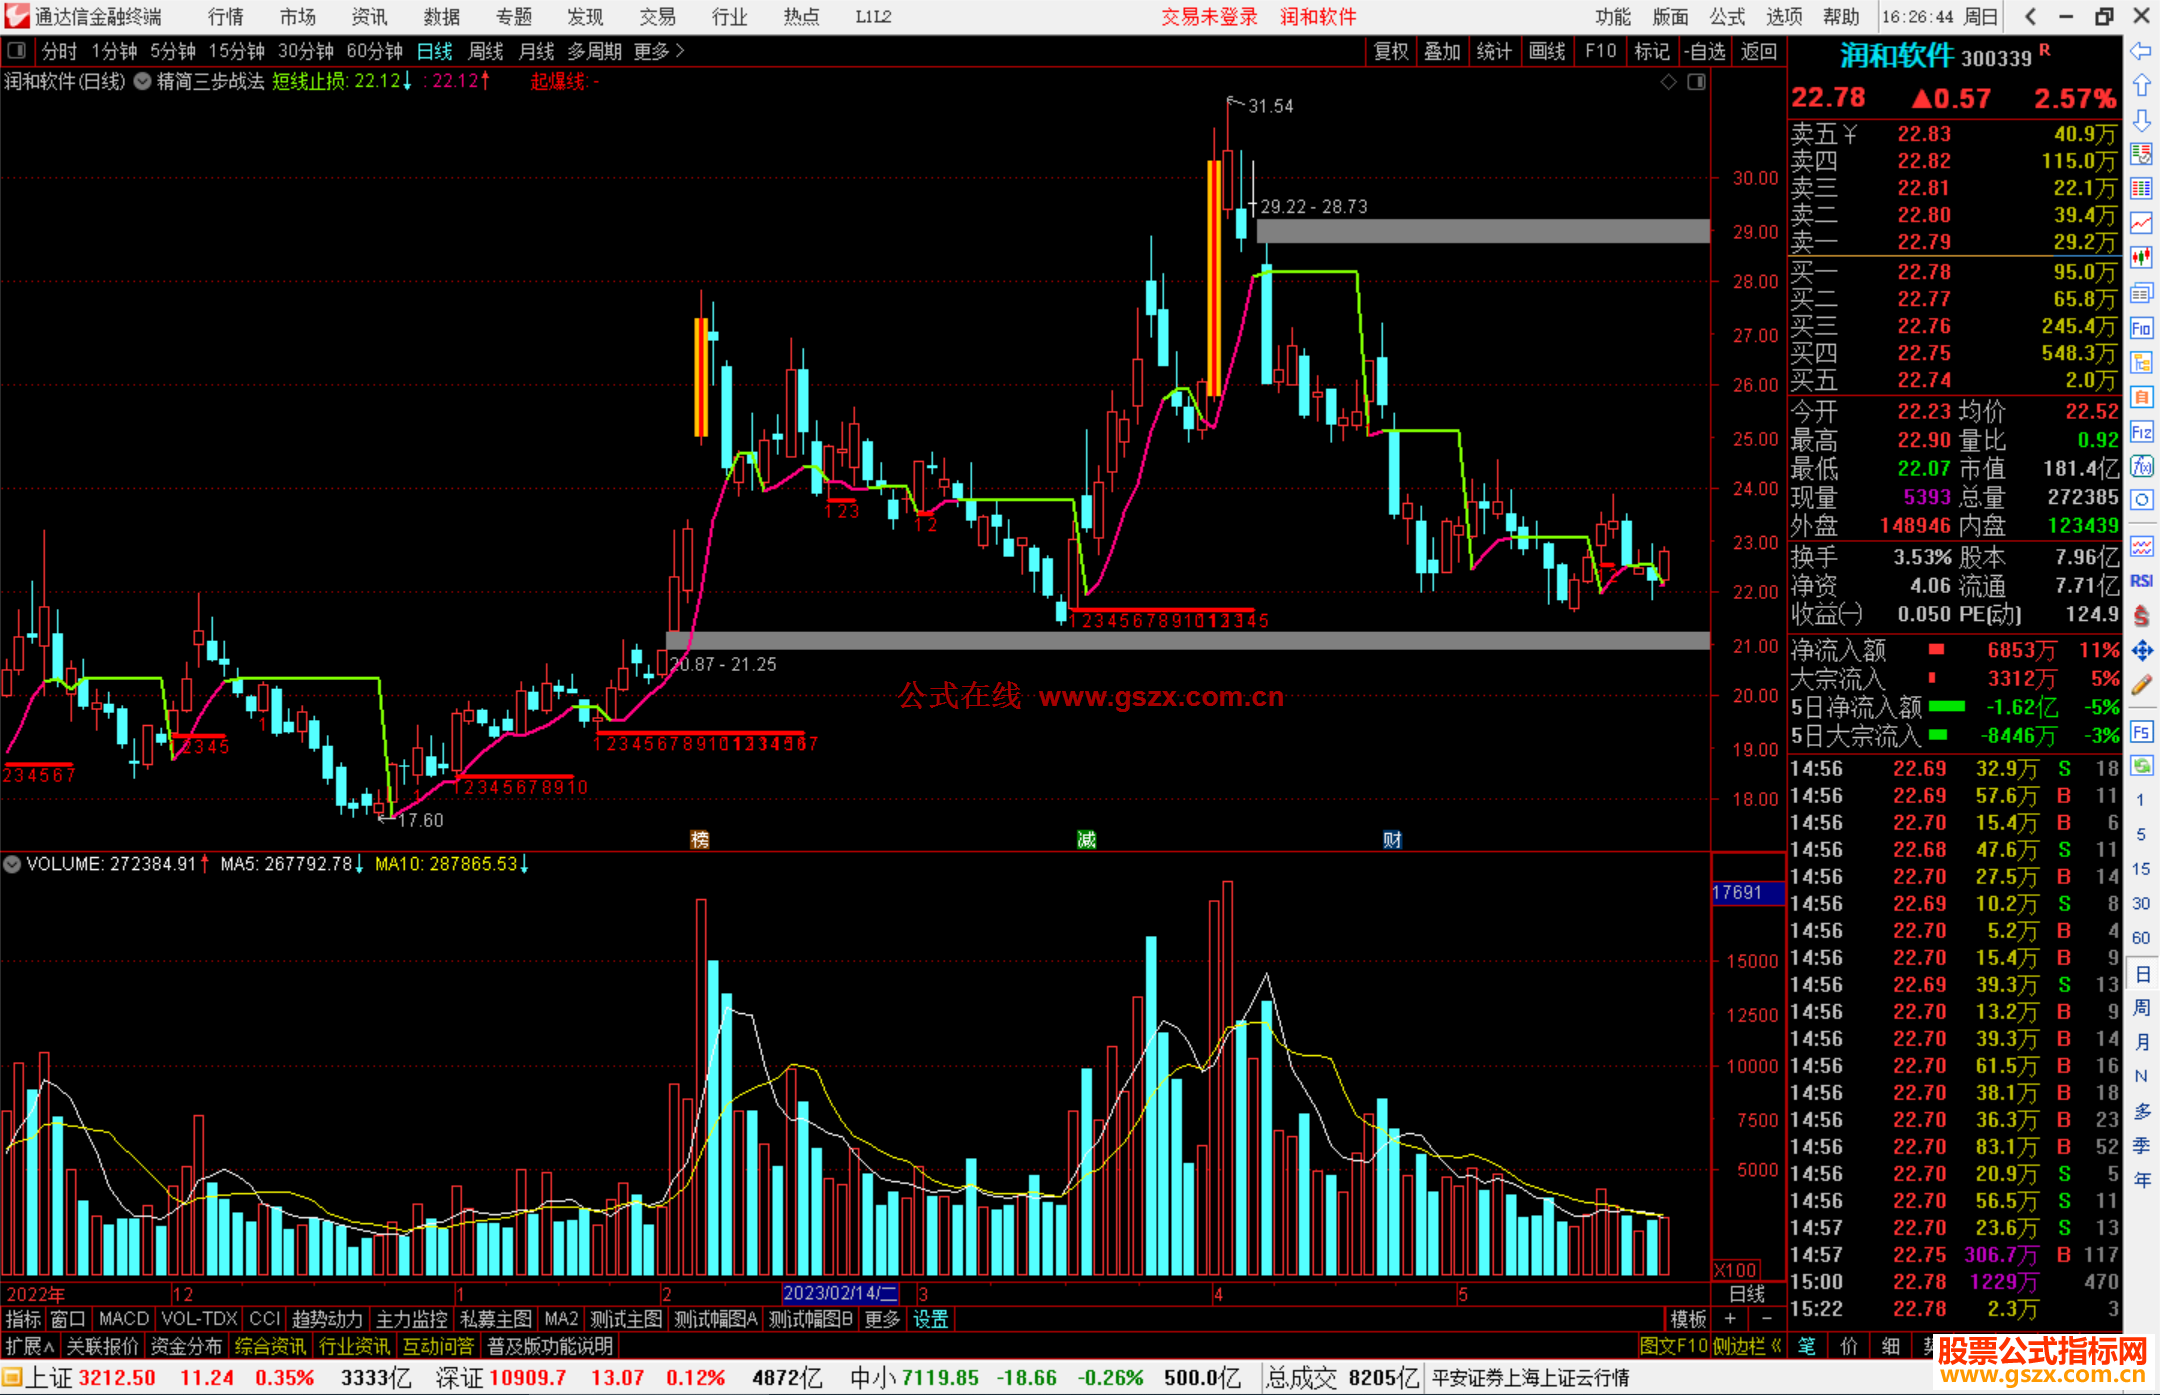Click the 设置 settings link
The width and height of the screenshot is (2160, 1395).
[930, 1319]
